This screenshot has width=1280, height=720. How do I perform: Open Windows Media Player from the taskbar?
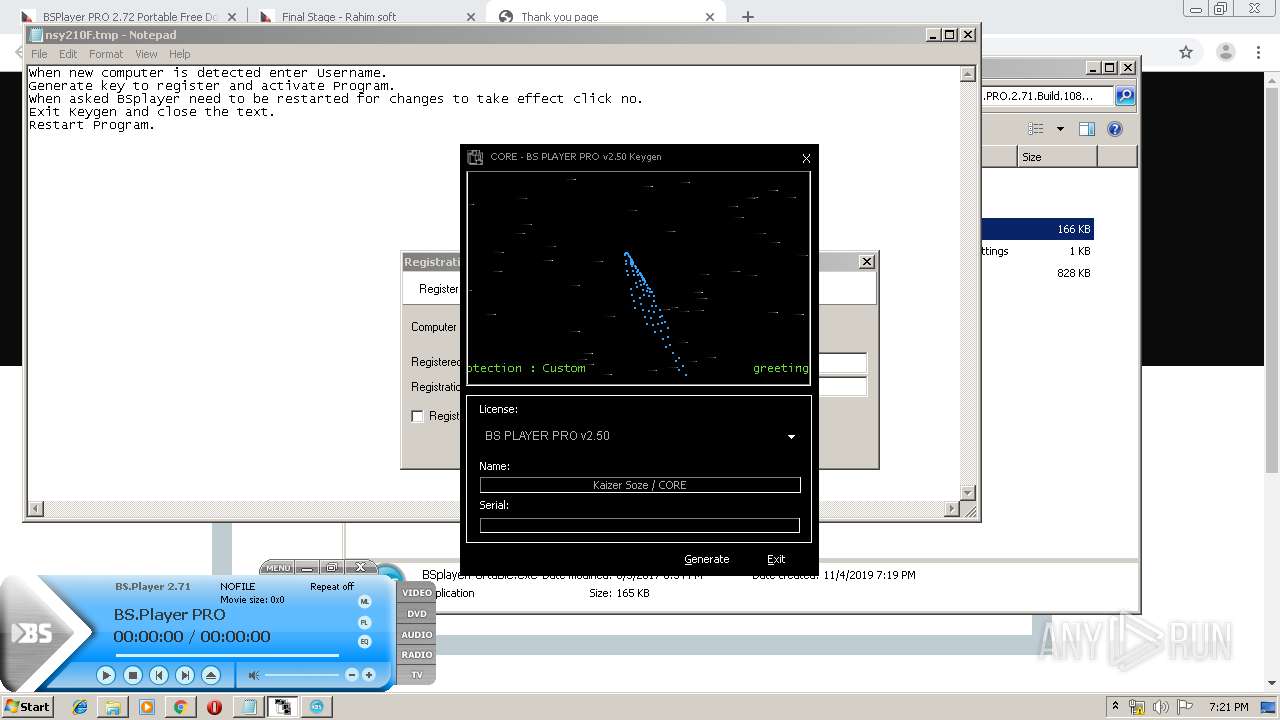147,707
